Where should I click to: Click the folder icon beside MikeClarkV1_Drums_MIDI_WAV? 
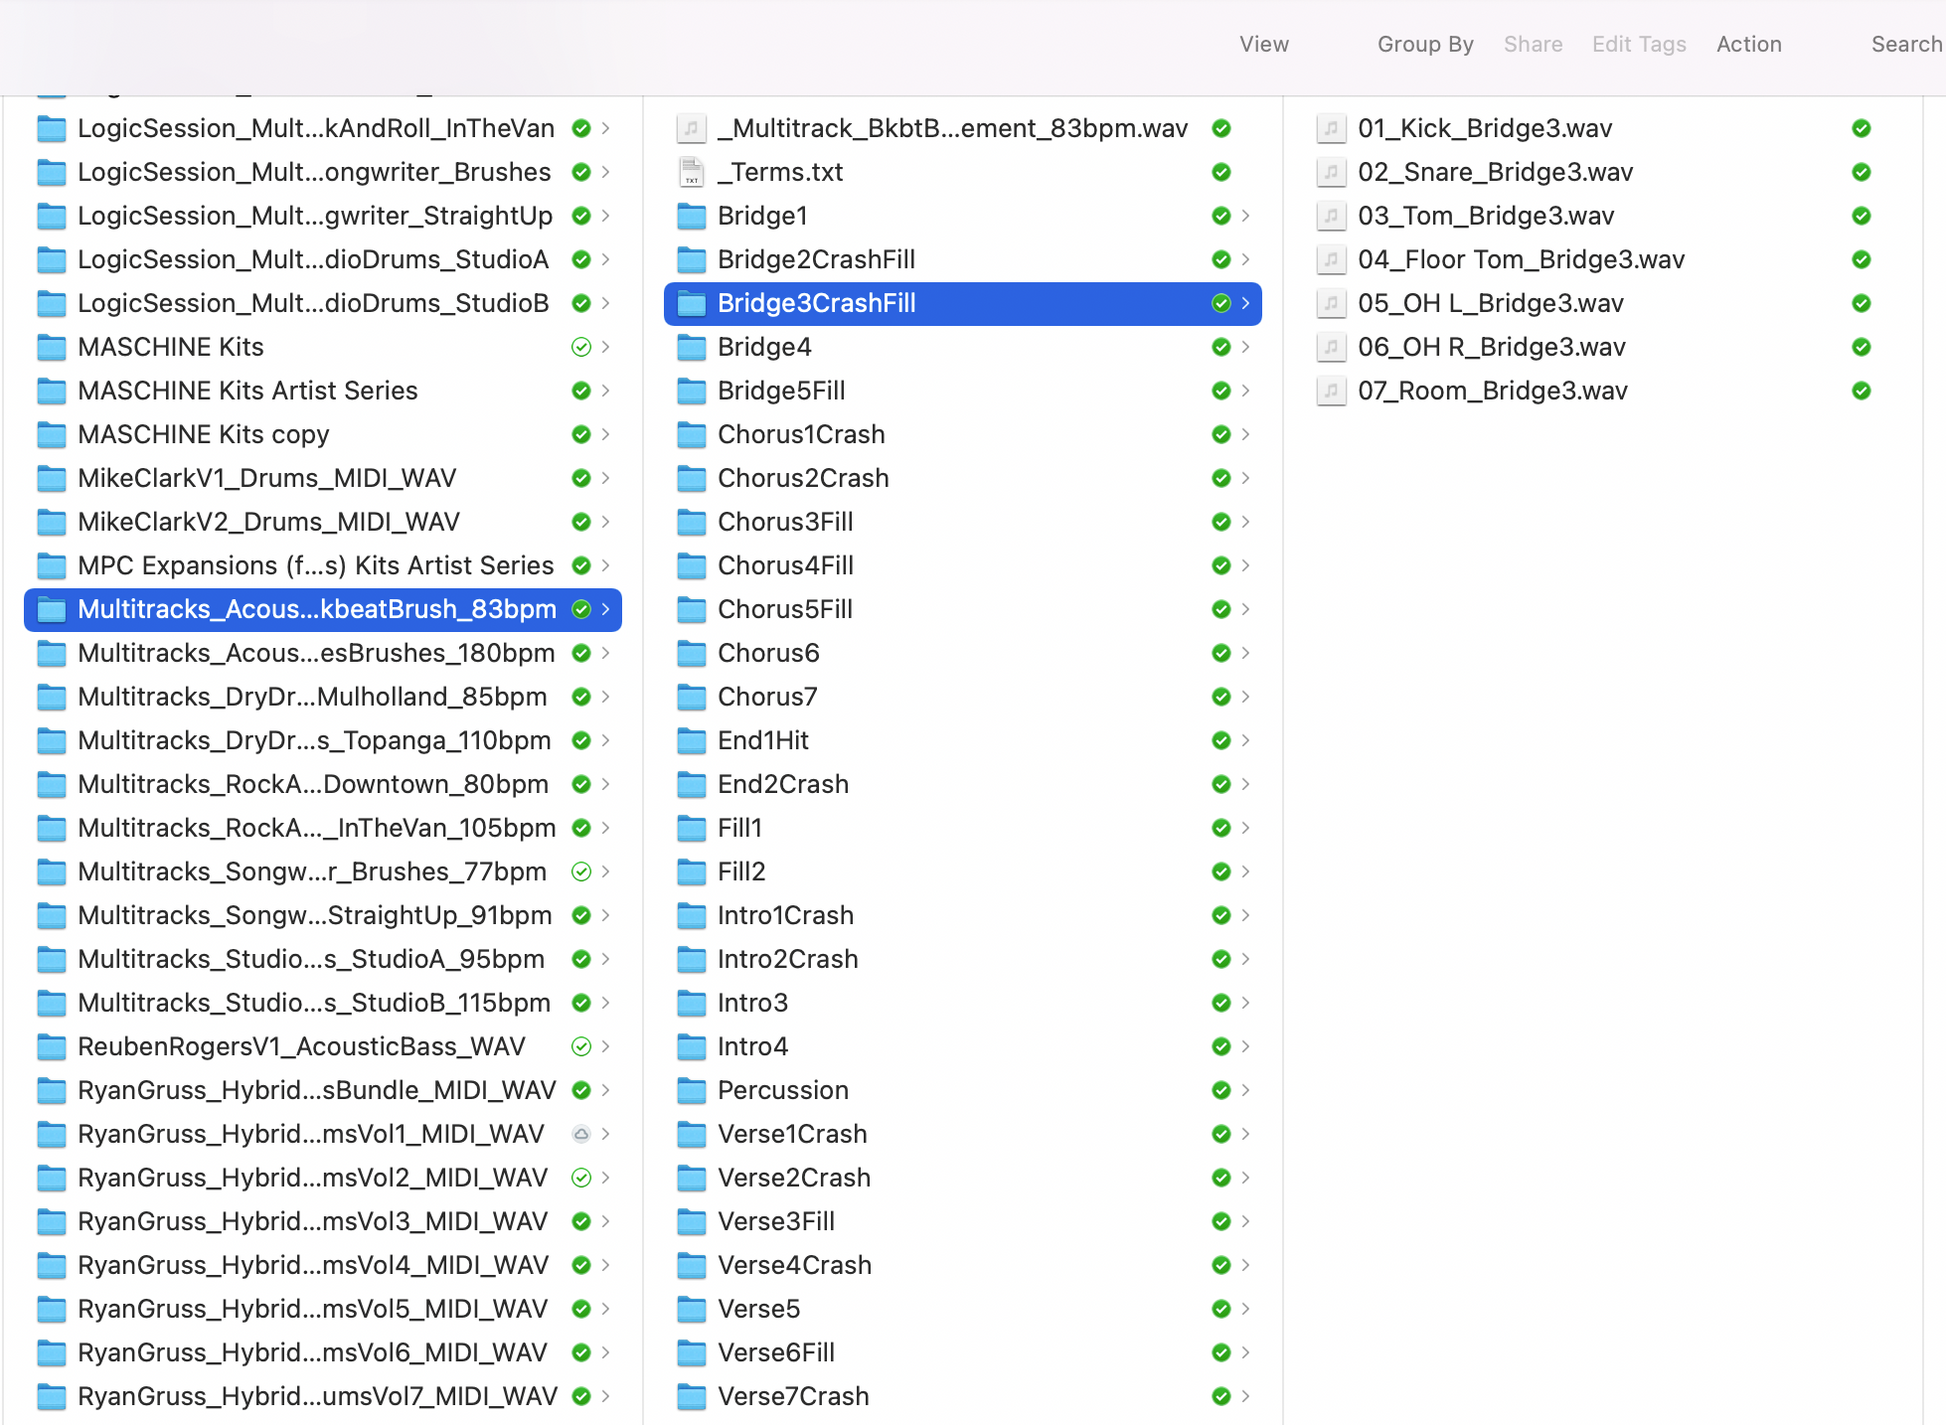click(51, 478)
